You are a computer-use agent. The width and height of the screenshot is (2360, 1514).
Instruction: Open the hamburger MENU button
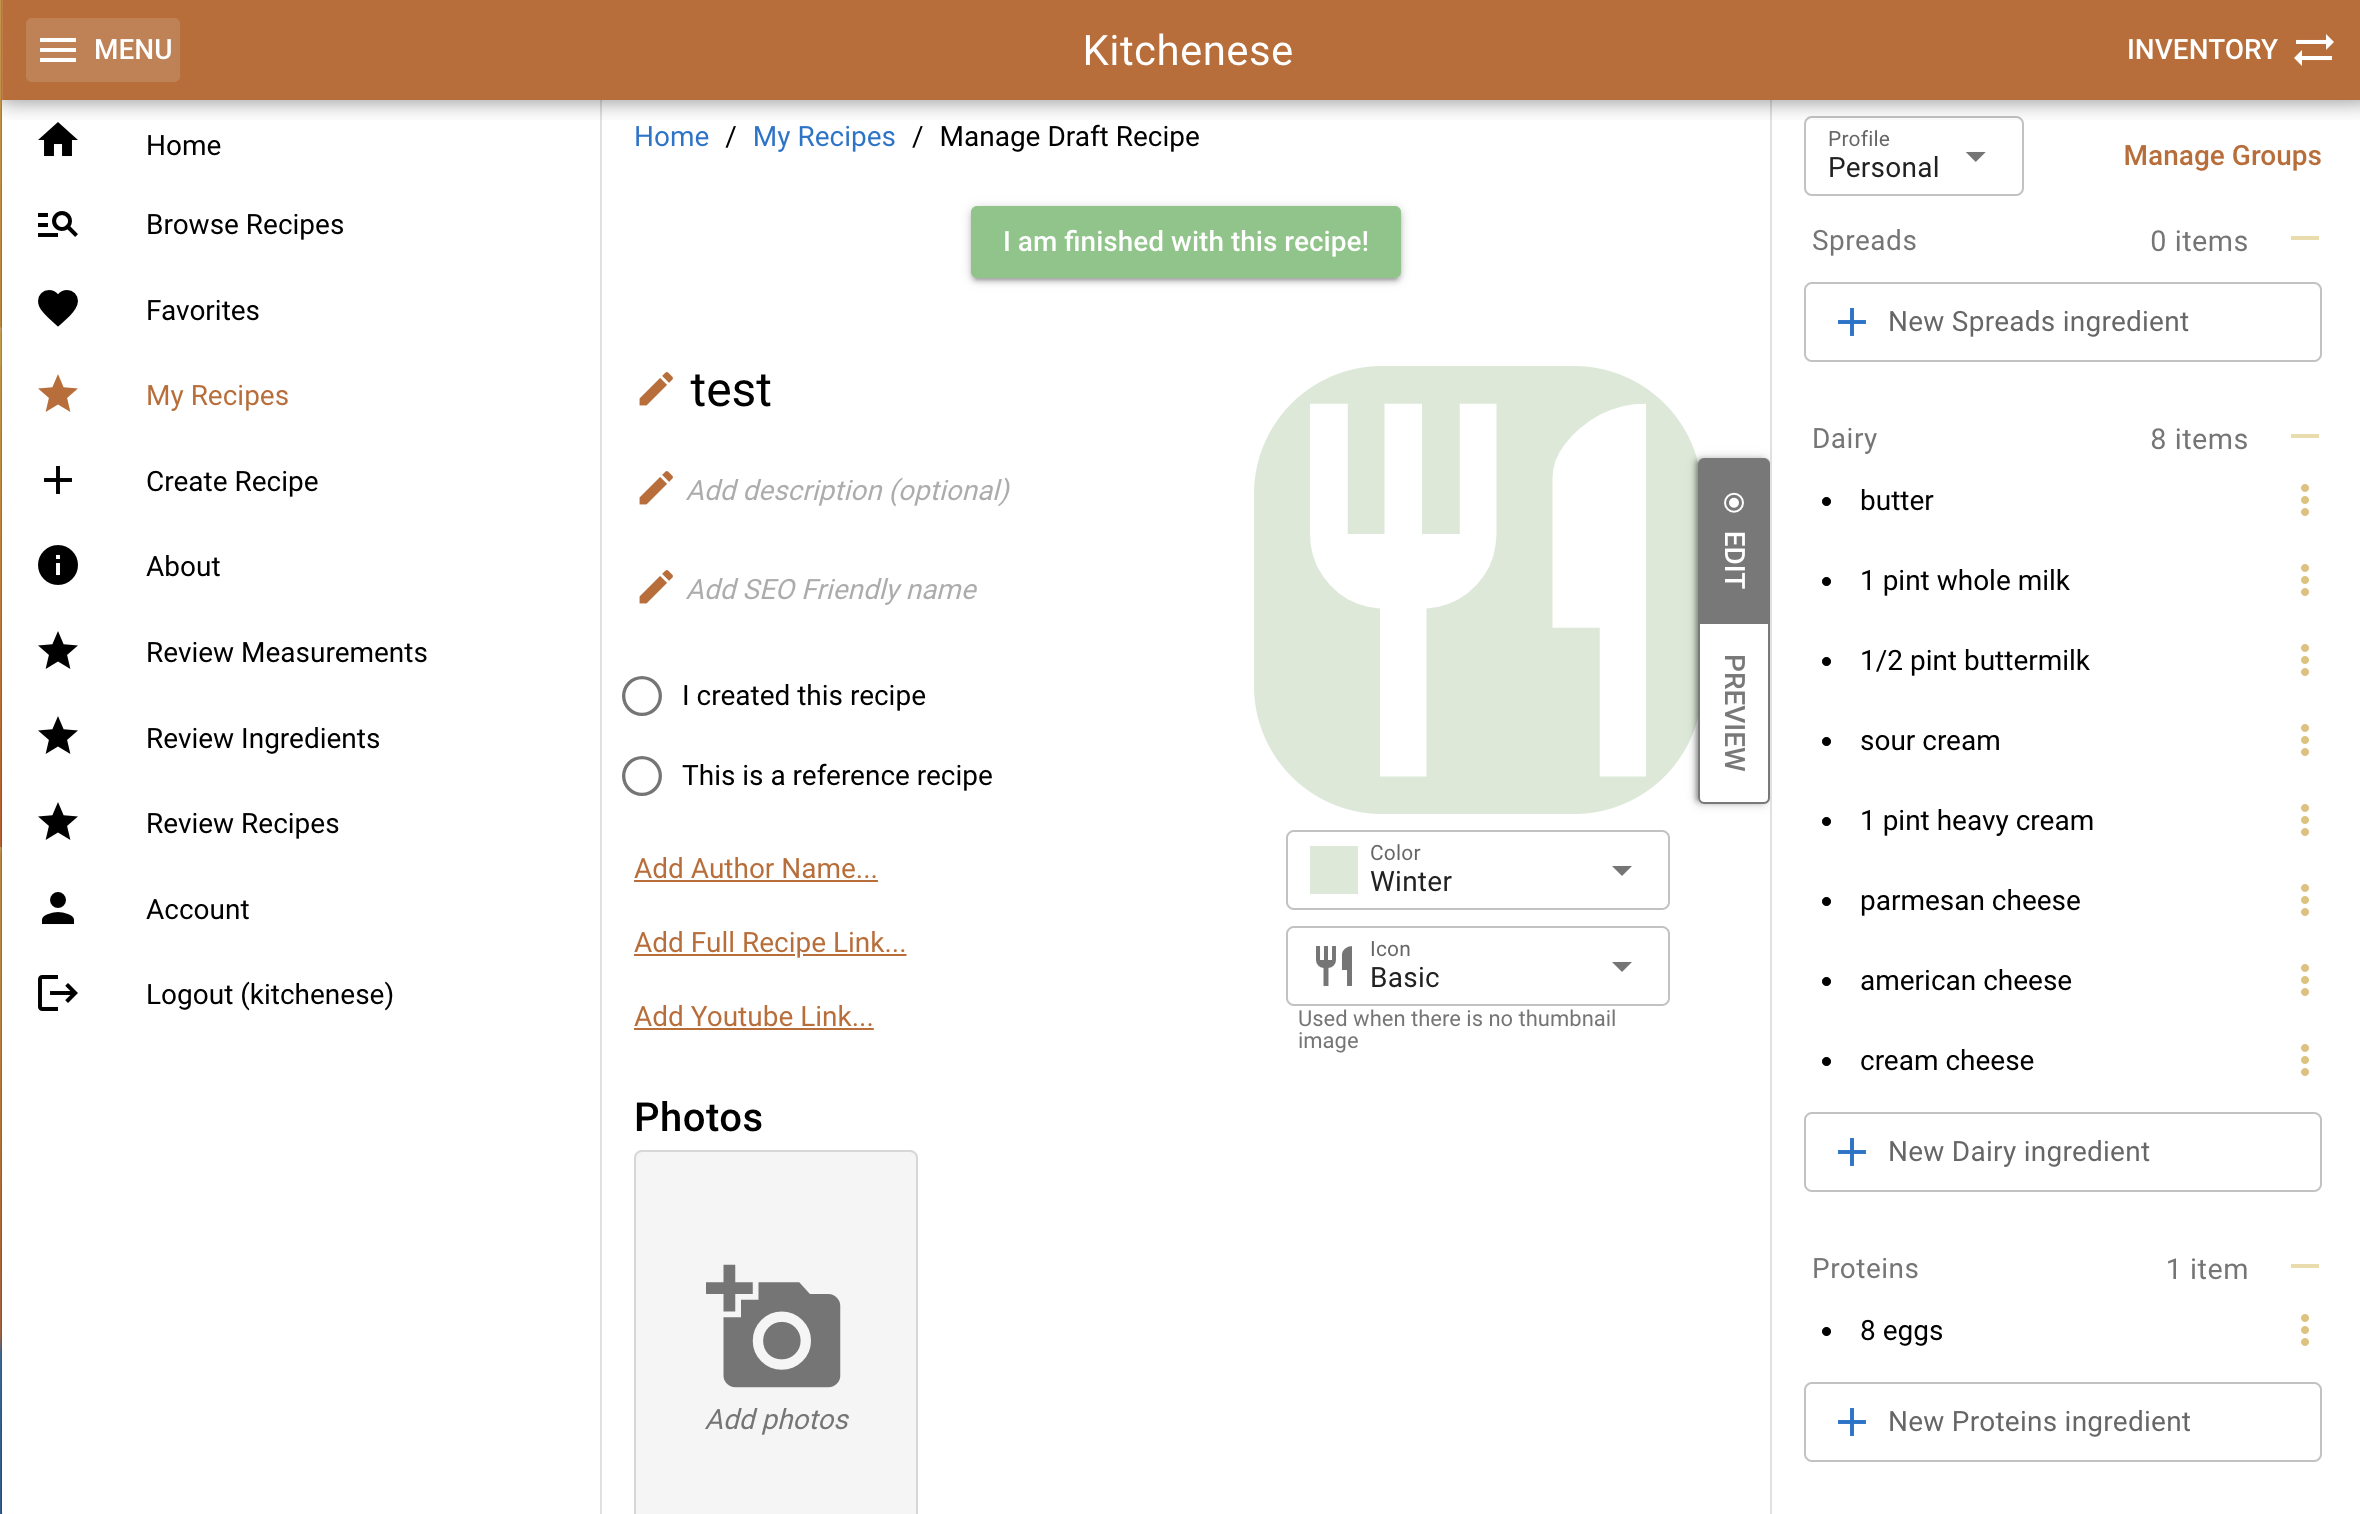[103, 49]
